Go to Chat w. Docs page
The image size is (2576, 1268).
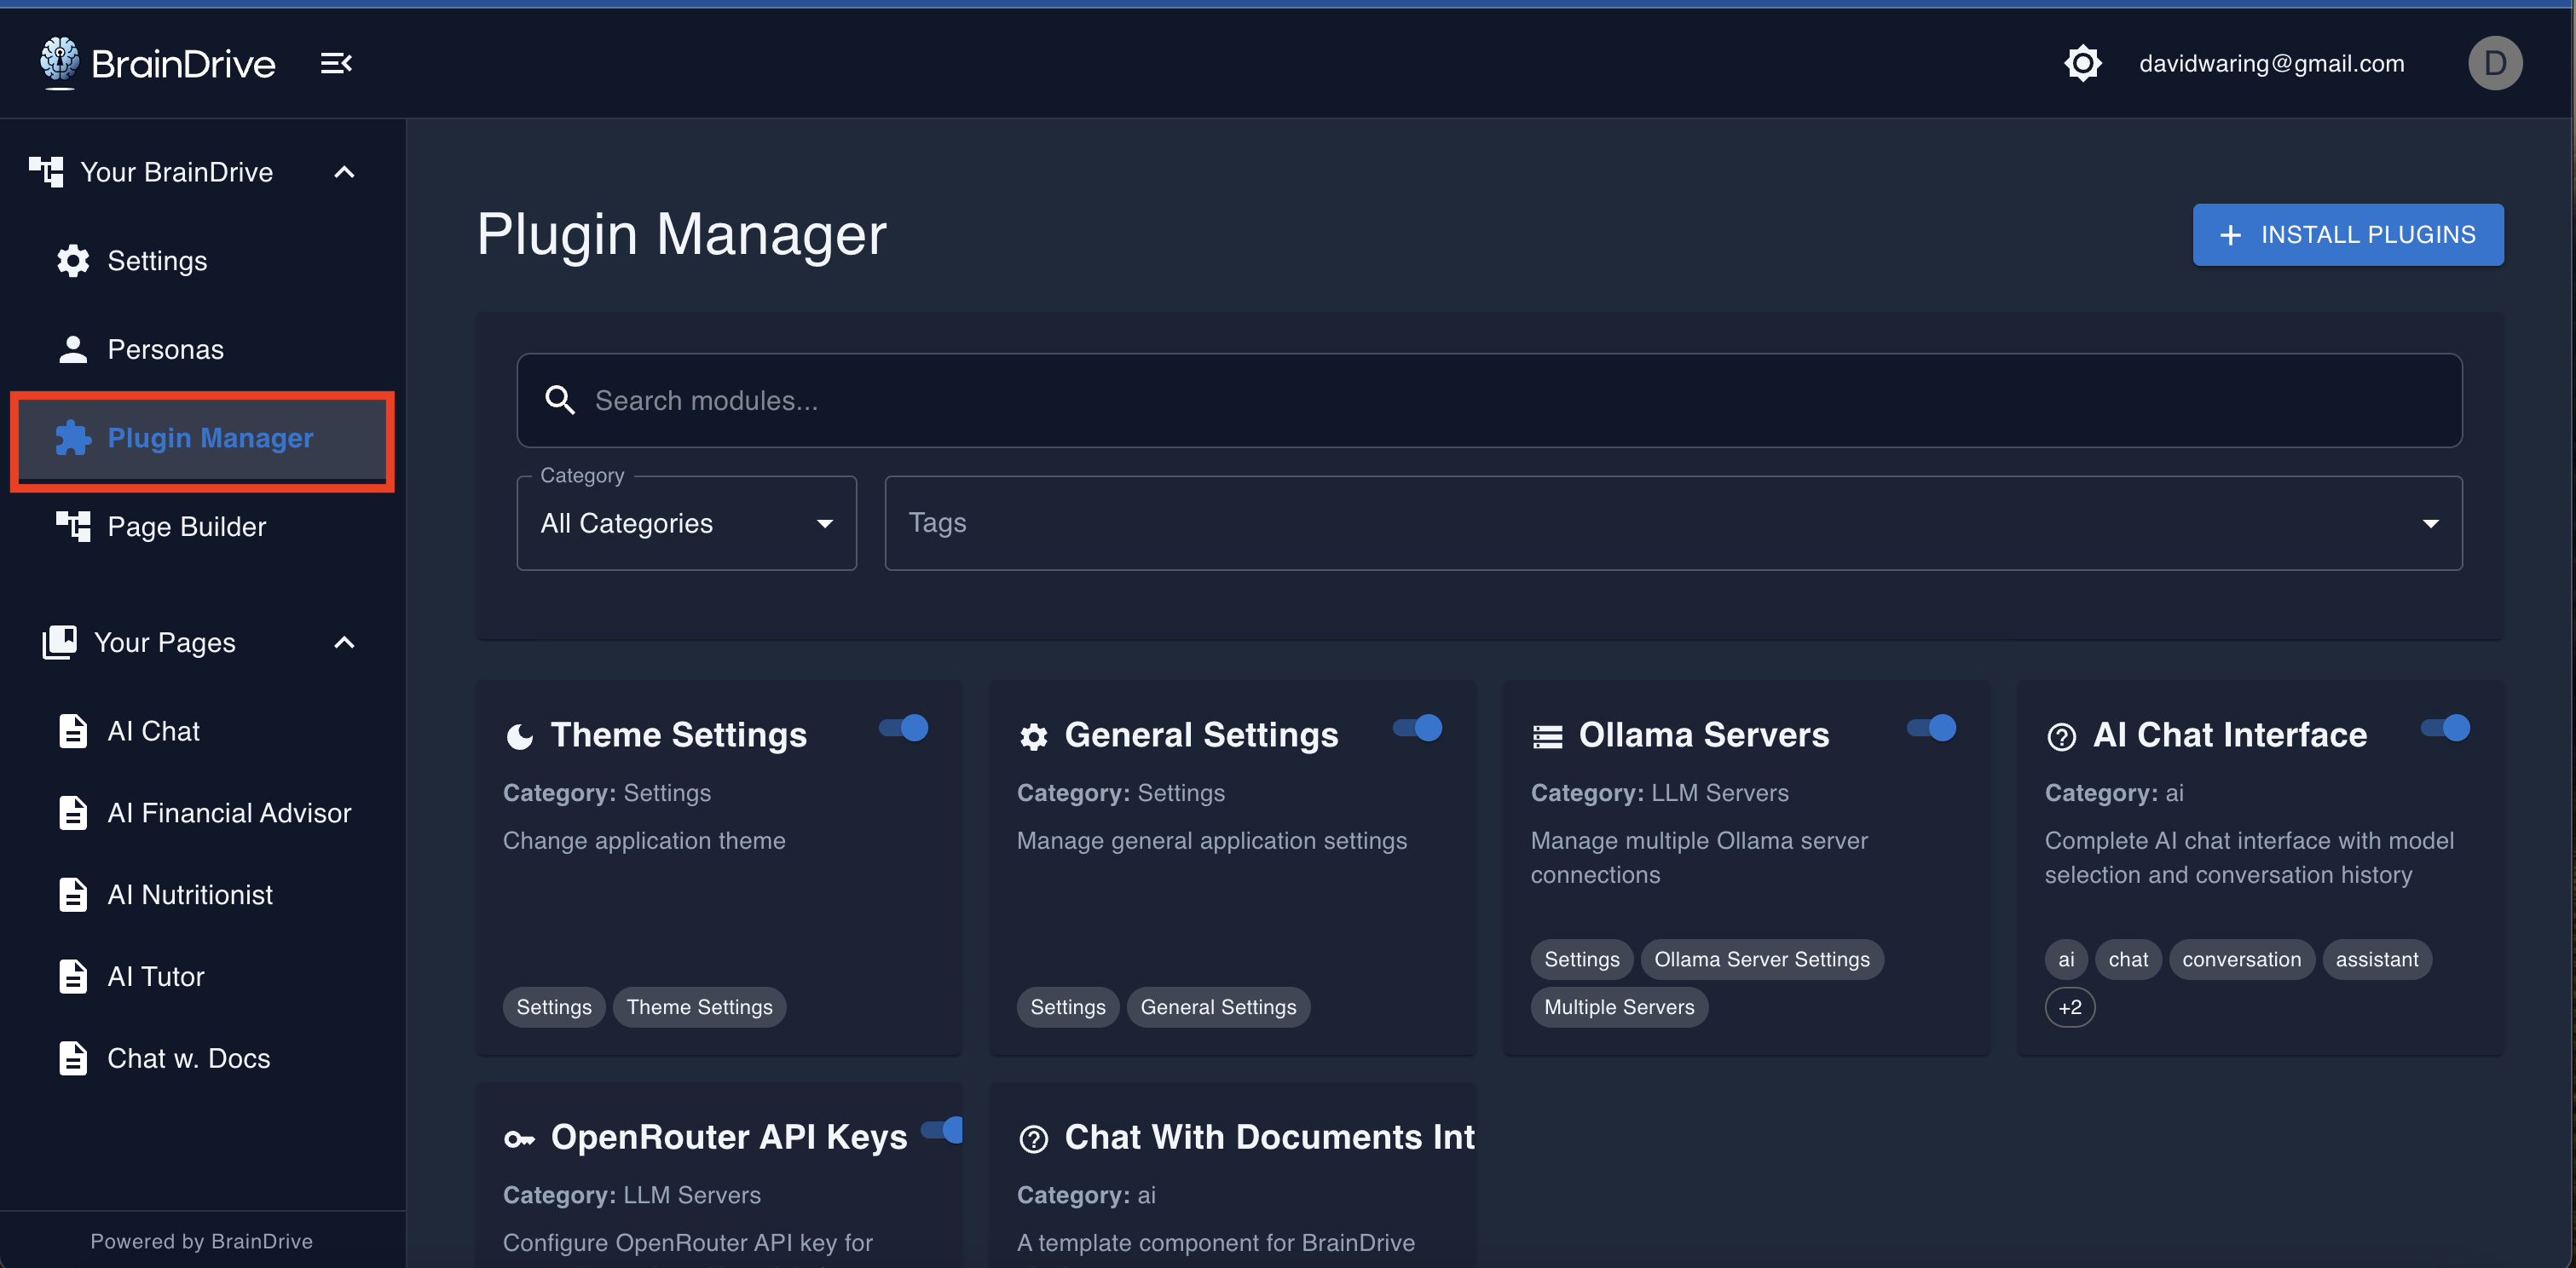pos(188,1058)
